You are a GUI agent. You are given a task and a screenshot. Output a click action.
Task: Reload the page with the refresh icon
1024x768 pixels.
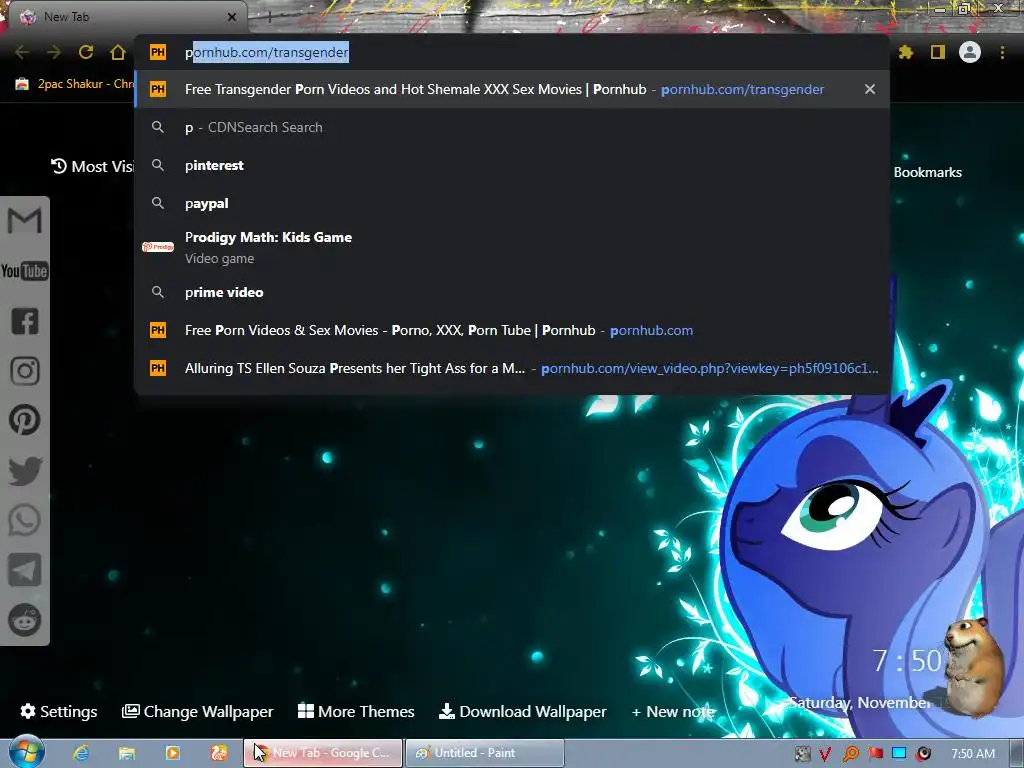(x=86, y=52)
